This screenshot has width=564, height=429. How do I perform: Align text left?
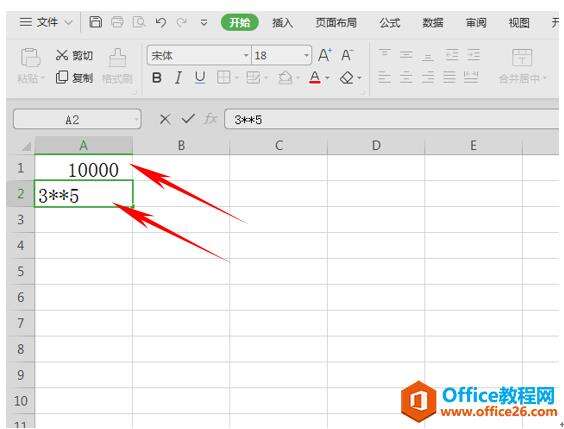tap(385, 77)
